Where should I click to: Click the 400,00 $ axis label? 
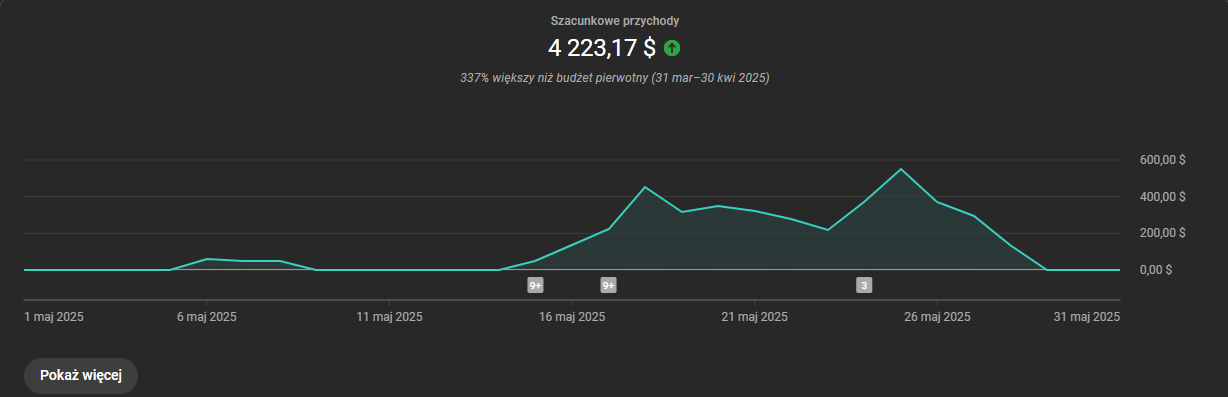click(x=1162, y=196)
